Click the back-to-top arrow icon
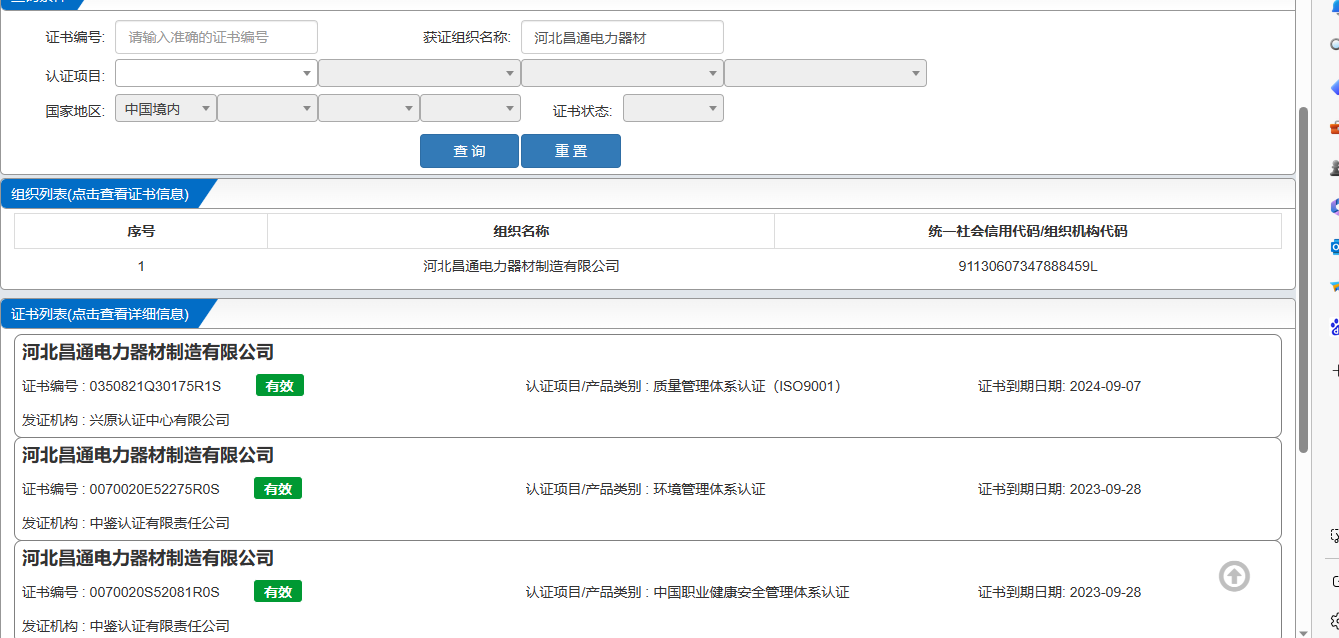 (1234, 576)
